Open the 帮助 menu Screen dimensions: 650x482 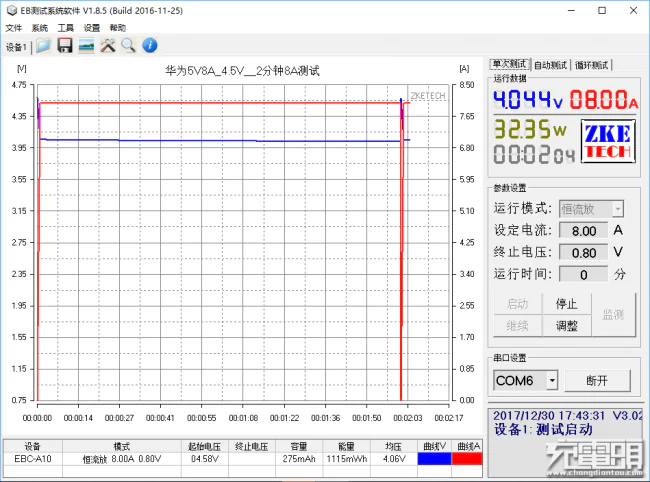tap(118, 28)
